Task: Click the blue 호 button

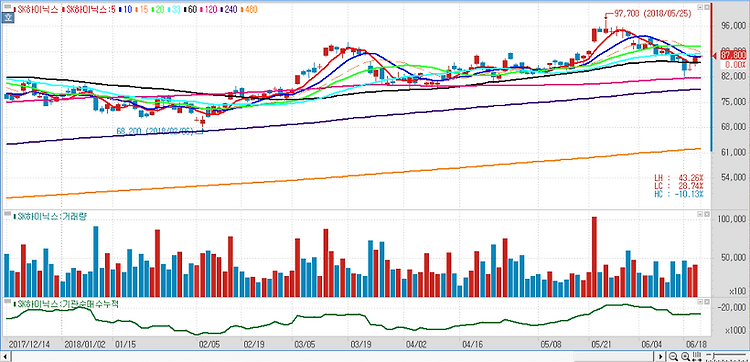Action: (x=7, y=18)
